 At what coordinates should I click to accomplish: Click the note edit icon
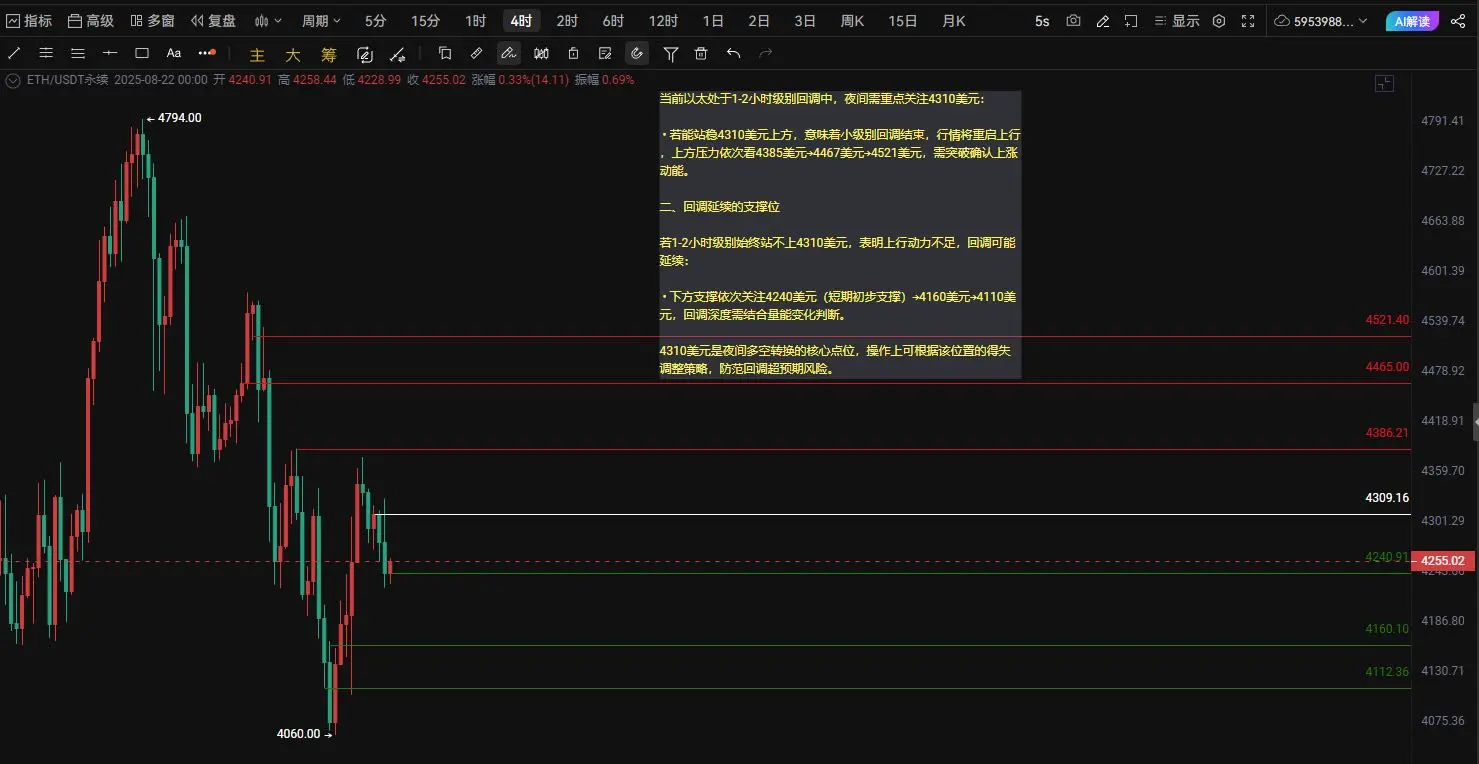pos(605,53)
